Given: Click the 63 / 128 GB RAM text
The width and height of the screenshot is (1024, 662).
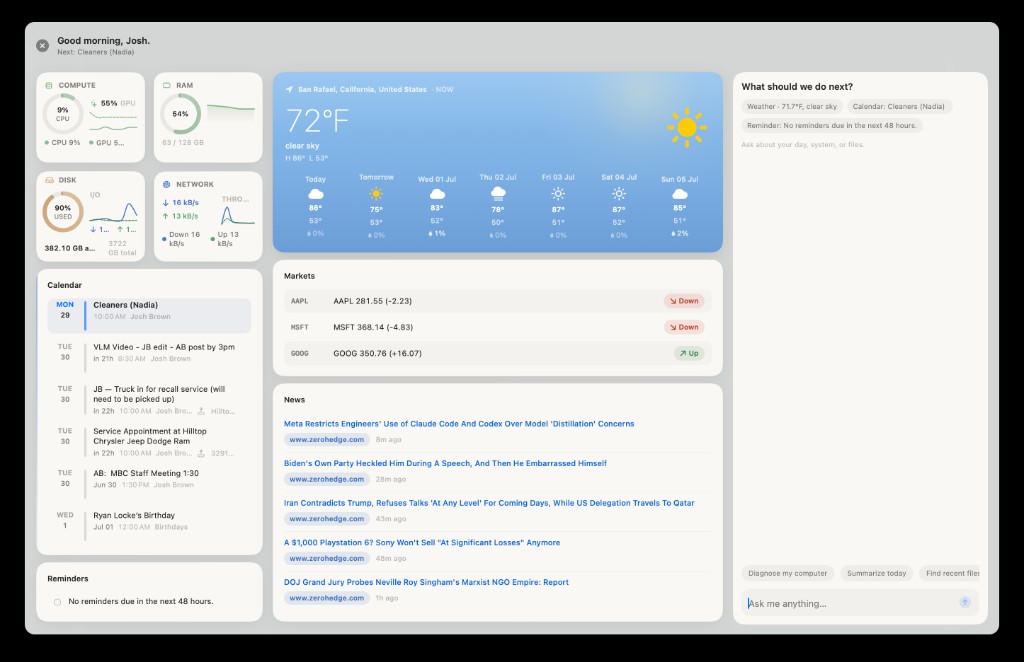Looking at the screenshot, I should coord(183,142).
